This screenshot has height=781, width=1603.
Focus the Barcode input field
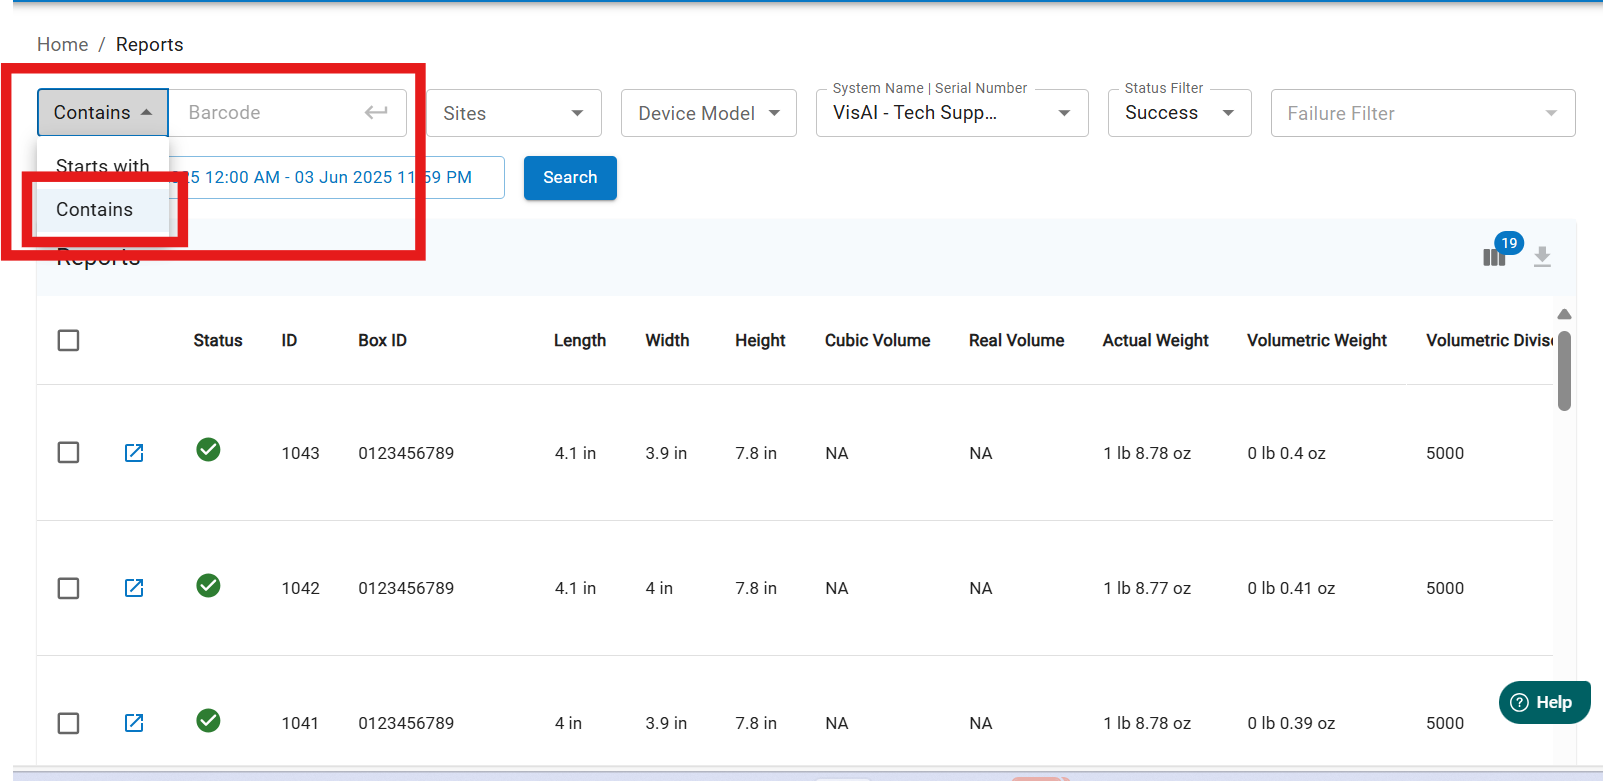coord(265,113)
